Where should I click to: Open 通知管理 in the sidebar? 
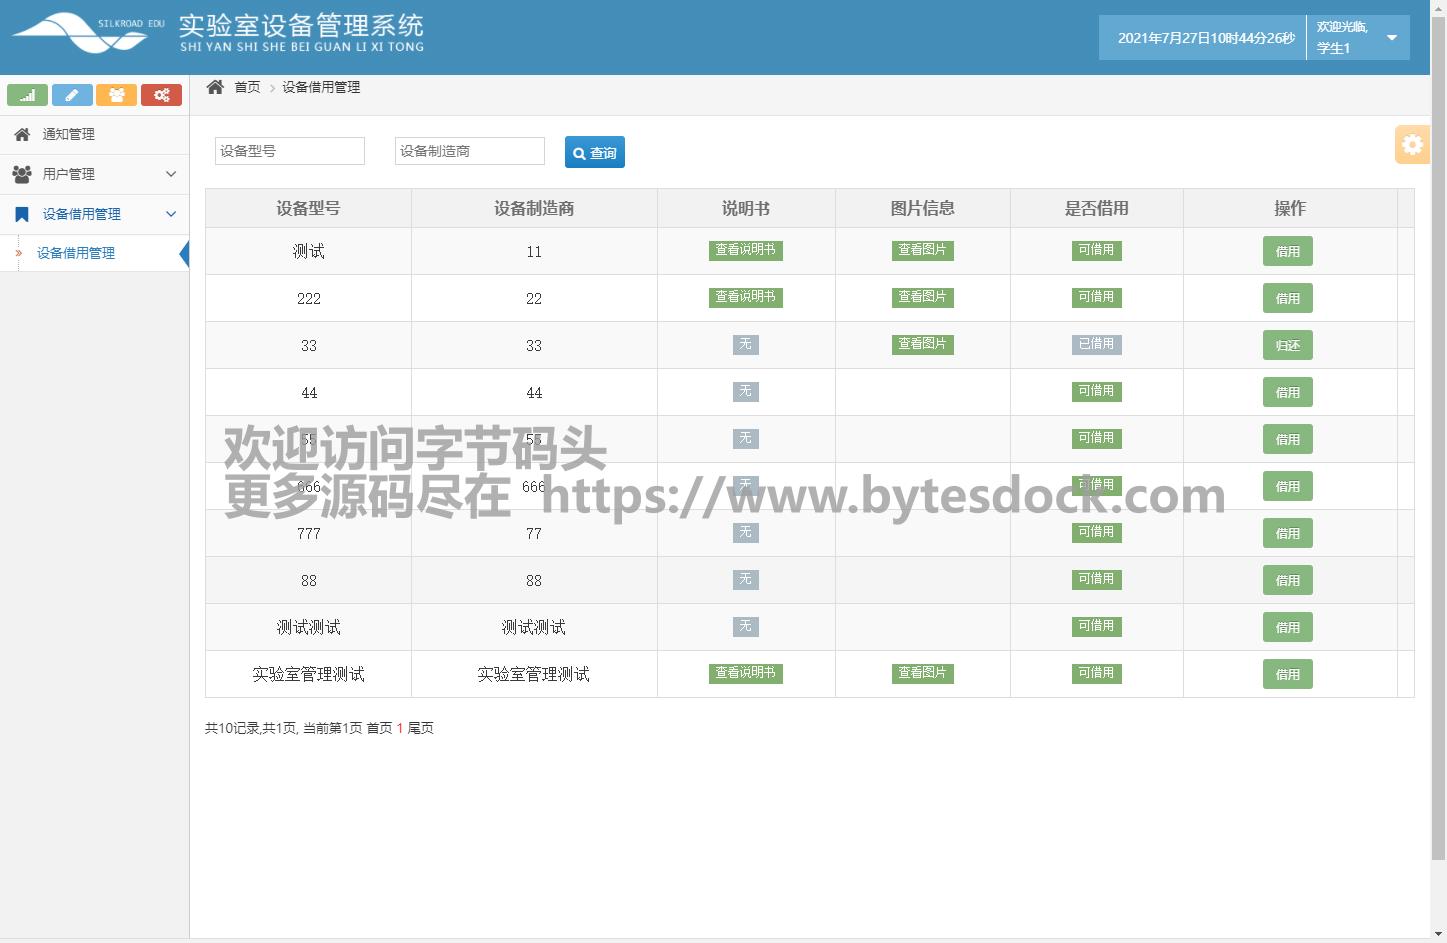pos(68,134)
